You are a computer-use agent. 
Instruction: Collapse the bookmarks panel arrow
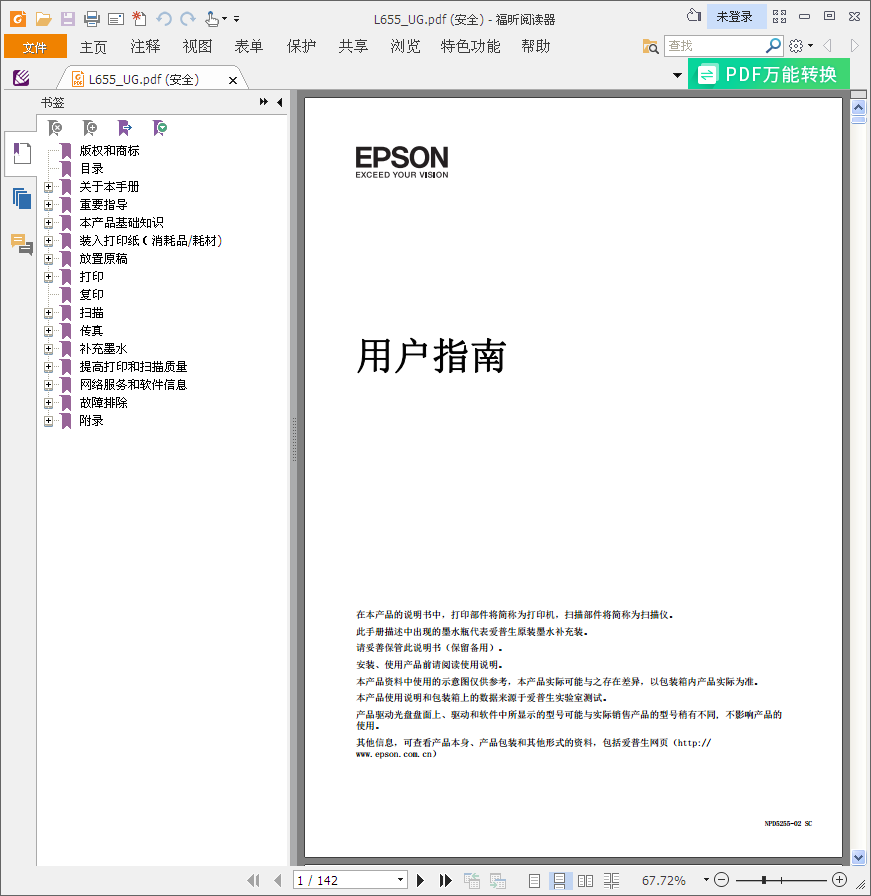(279, 102)
